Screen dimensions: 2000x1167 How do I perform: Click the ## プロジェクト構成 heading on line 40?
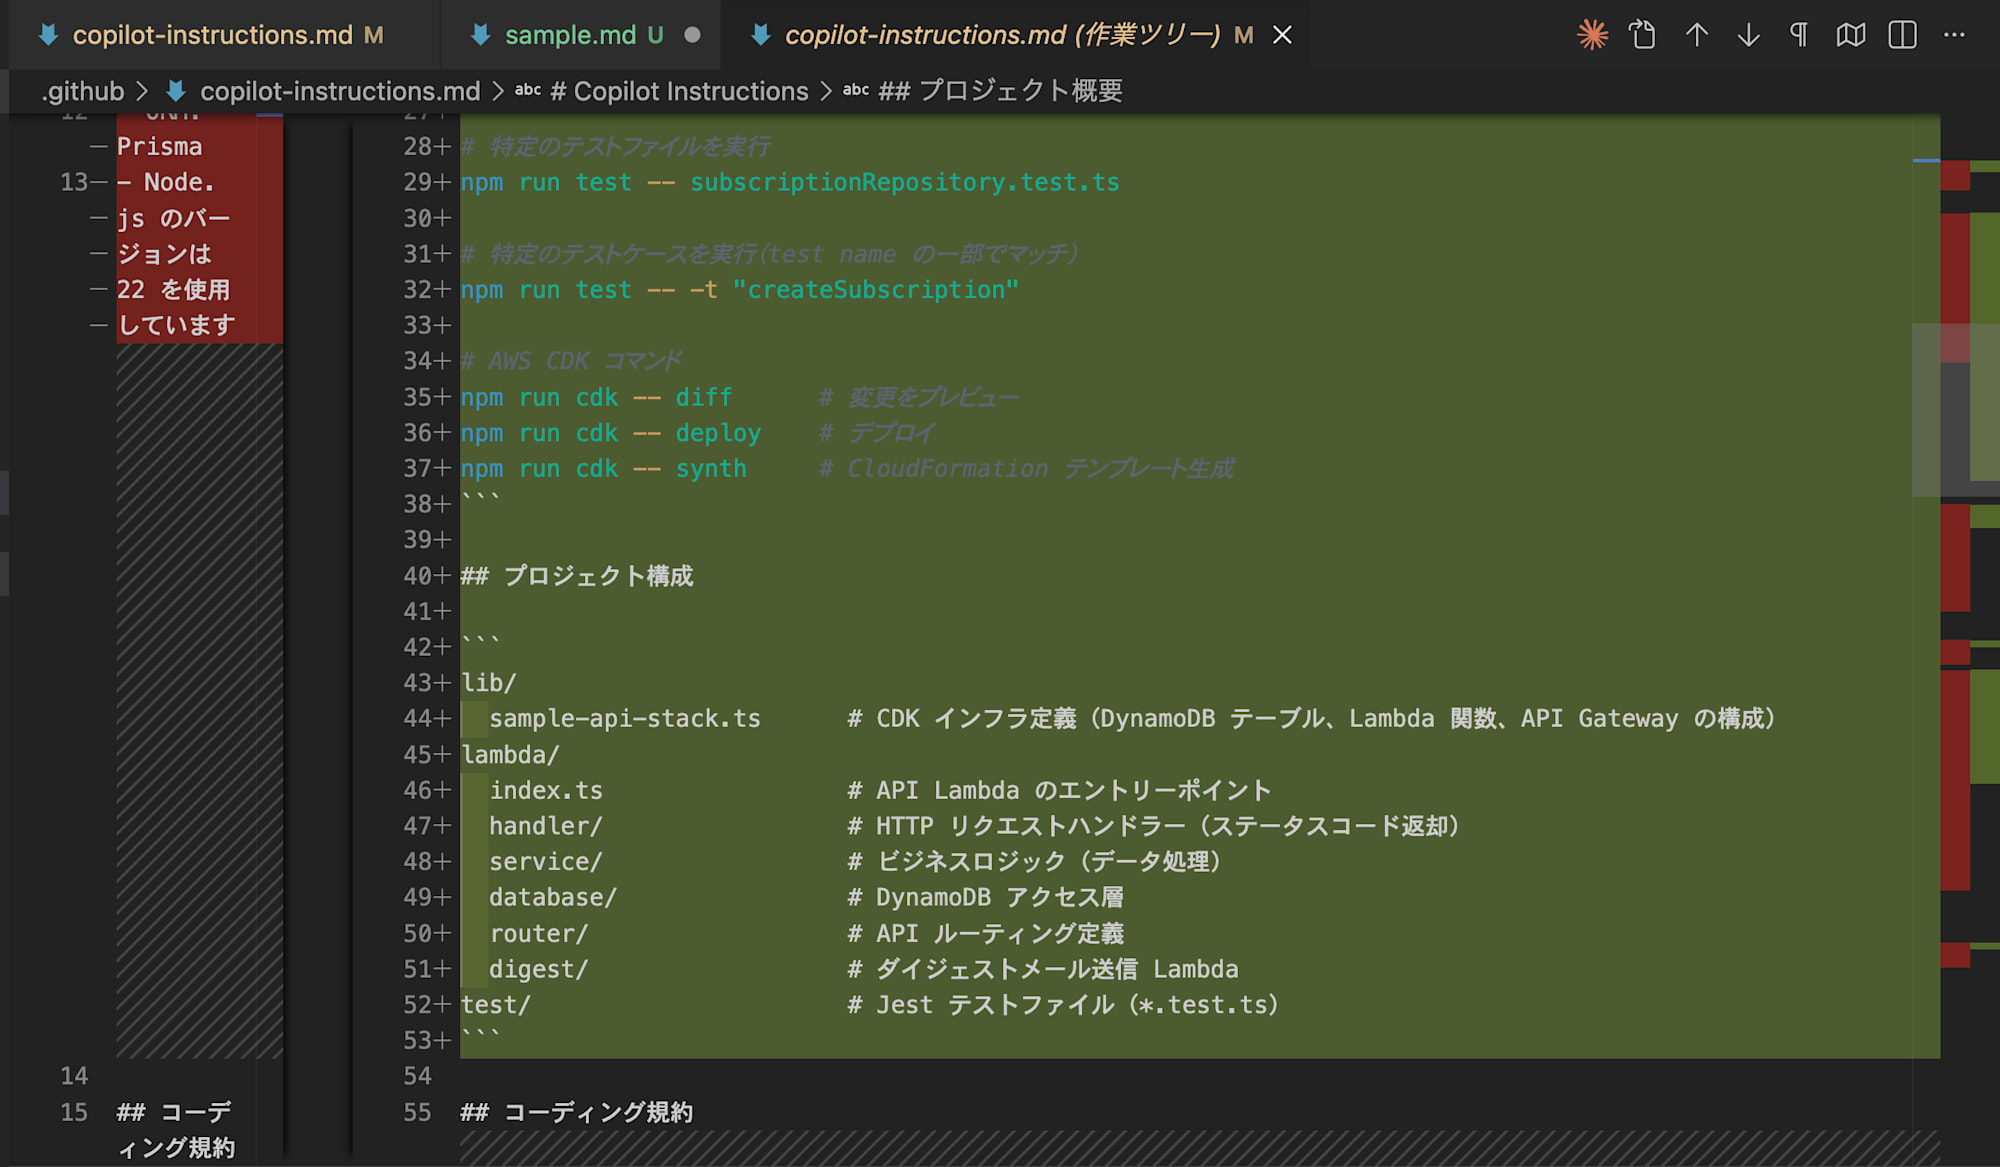click(x=577, y=576)
